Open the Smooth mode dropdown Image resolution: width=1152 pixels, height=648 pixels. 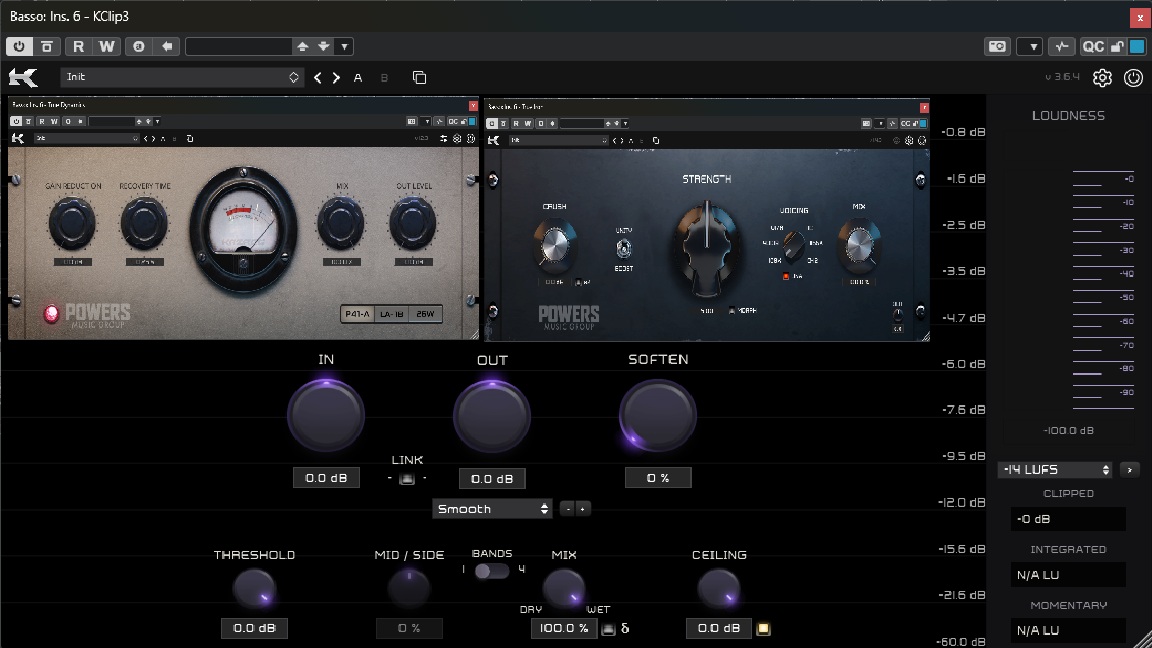click(x=492, y=509)
